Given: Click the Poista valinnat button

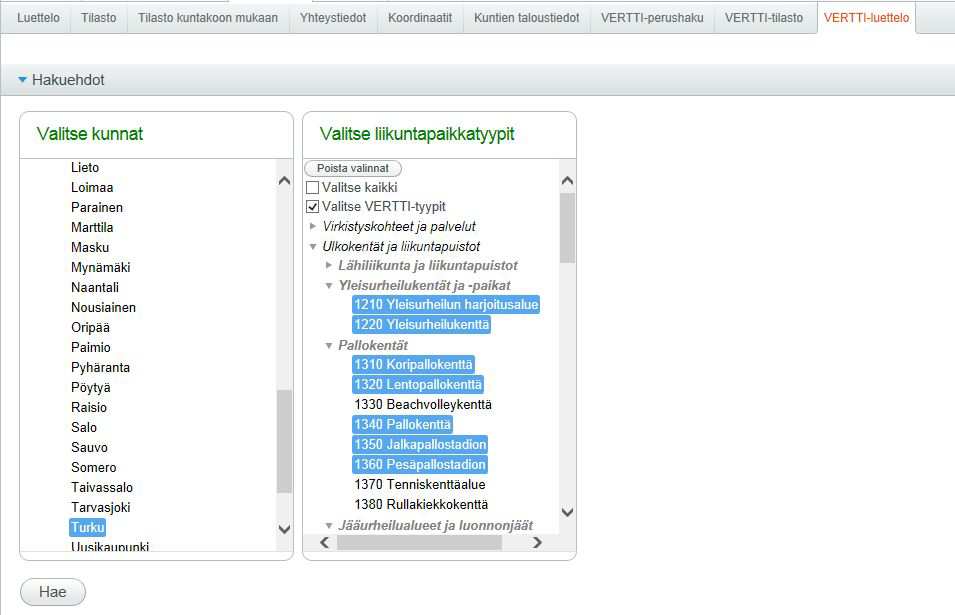Looking at the screenshot, I should [x=353, y=168].
